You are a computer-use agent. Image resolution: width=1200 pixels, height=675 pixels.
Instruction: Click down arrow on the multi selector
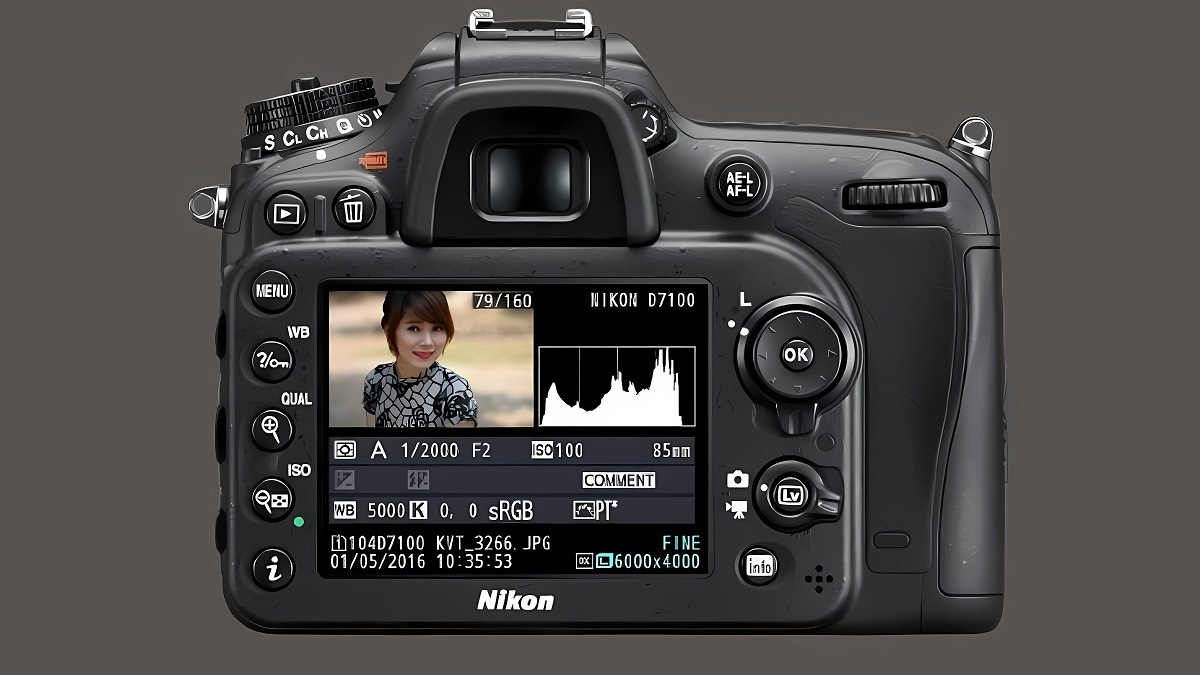pos(797,389)
